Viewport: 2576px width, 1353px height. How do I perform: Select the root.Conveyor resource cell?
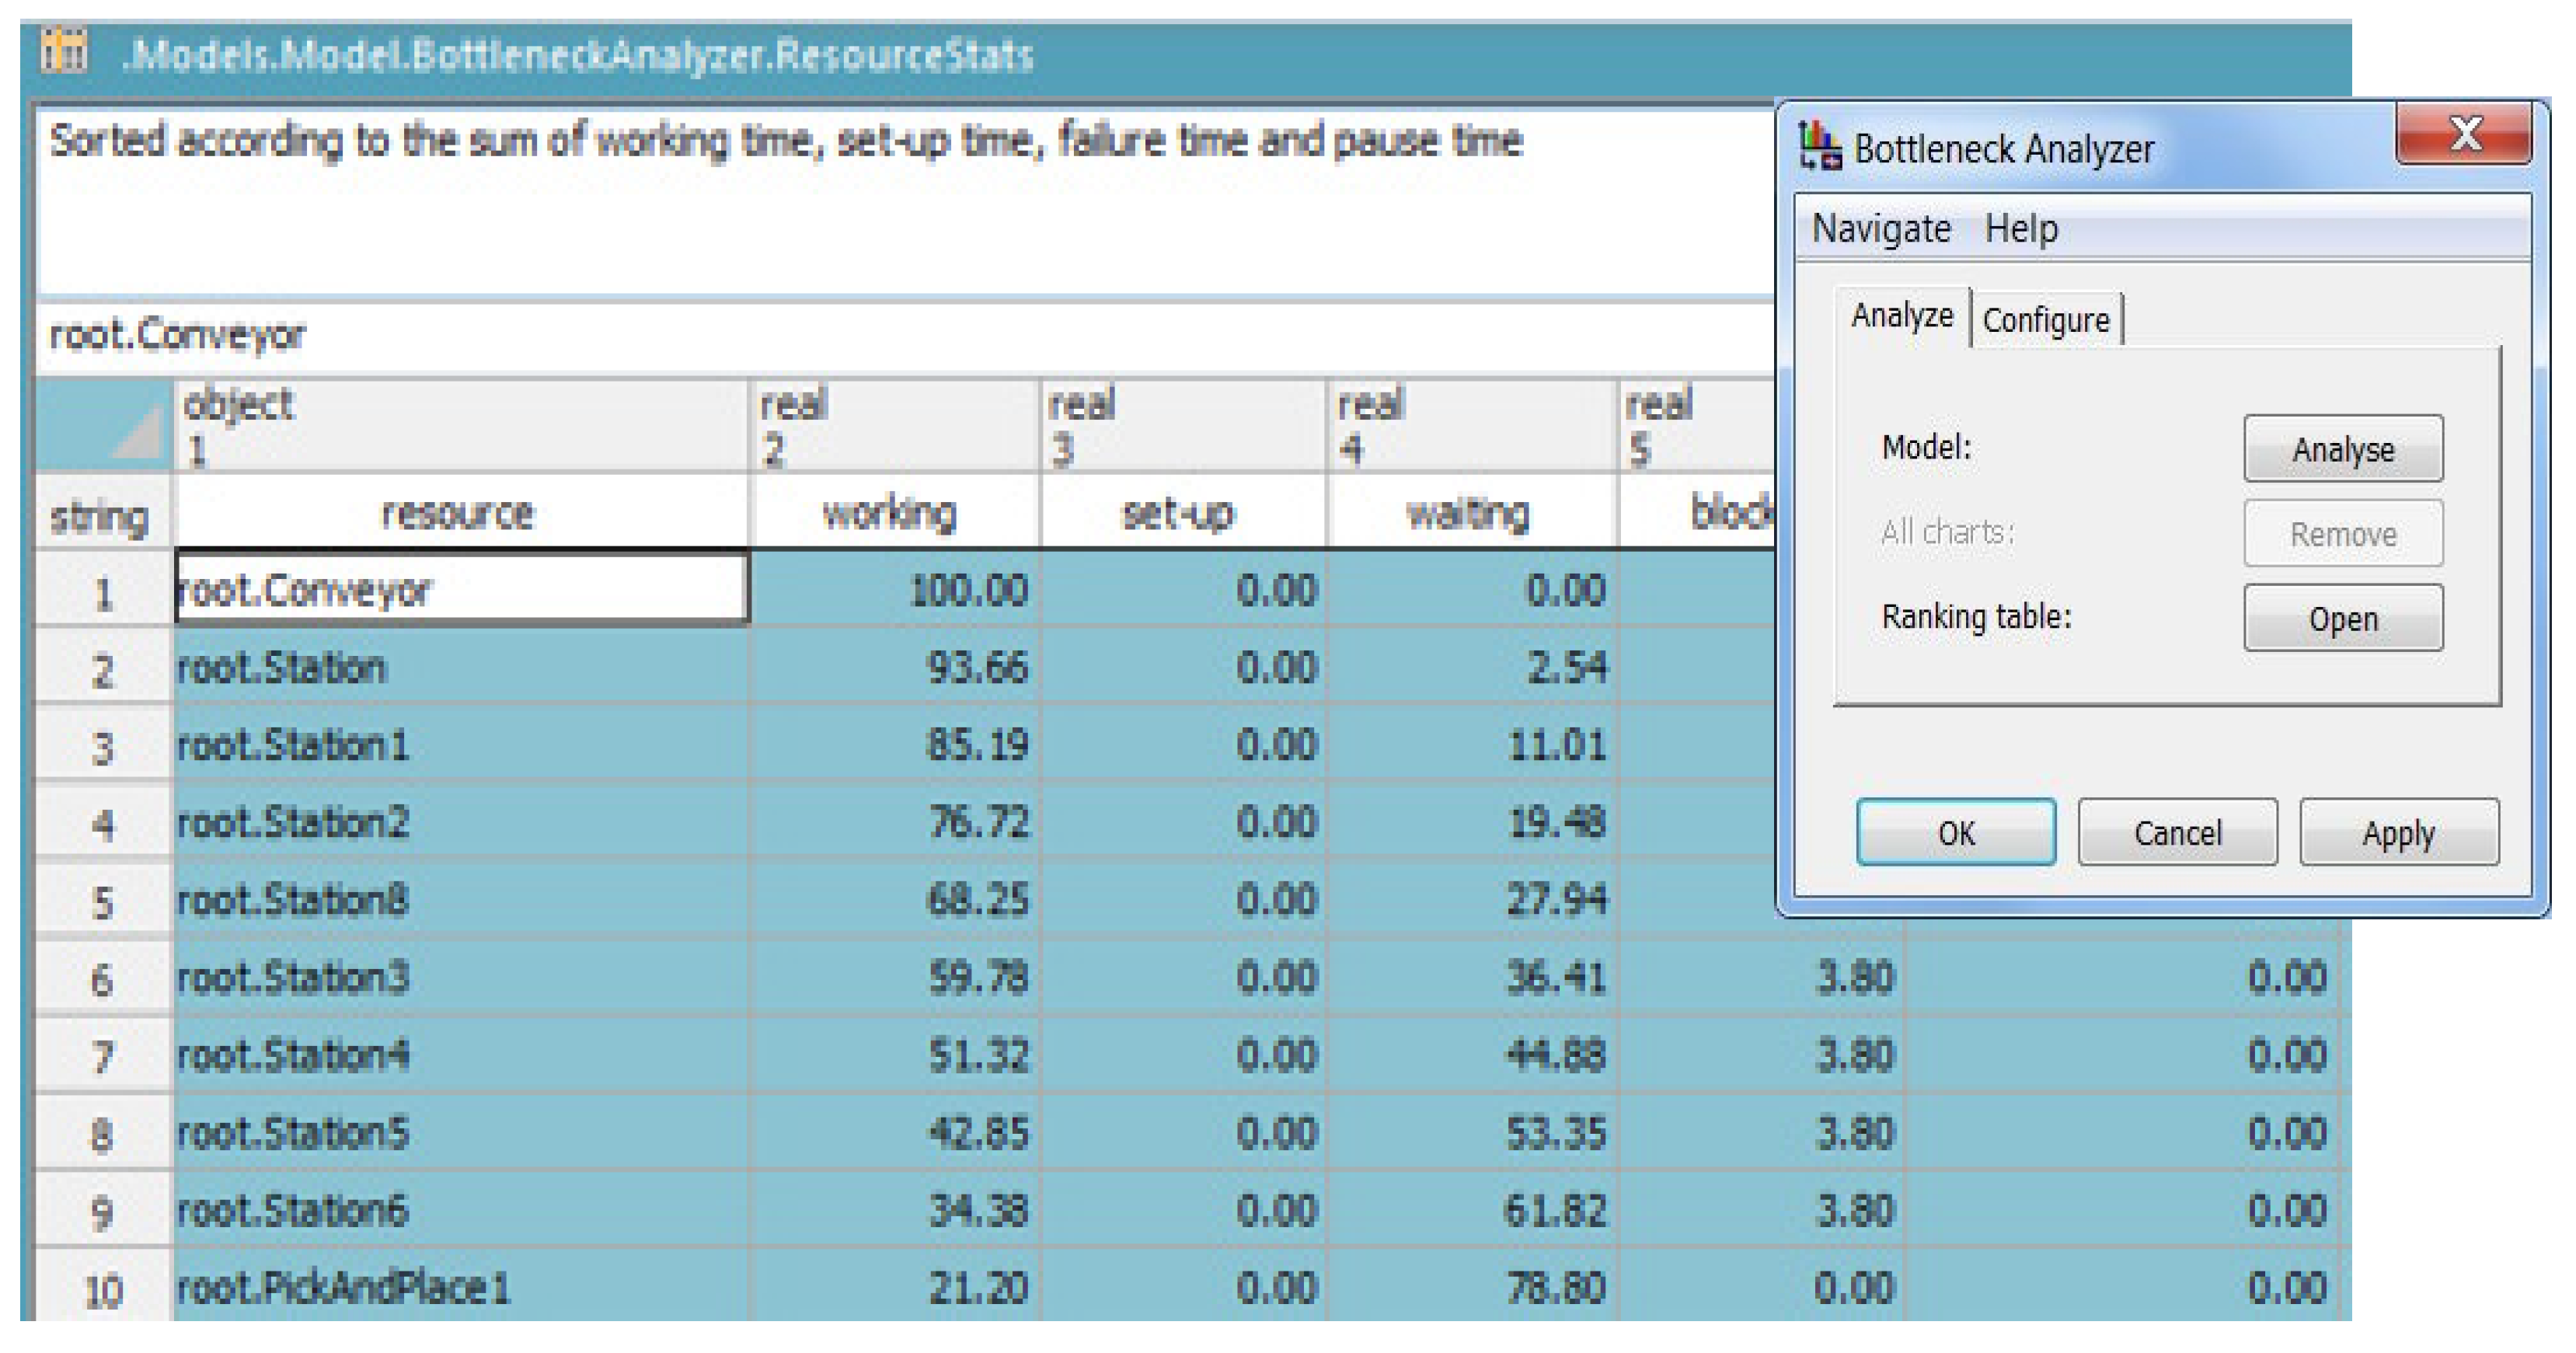461,590
